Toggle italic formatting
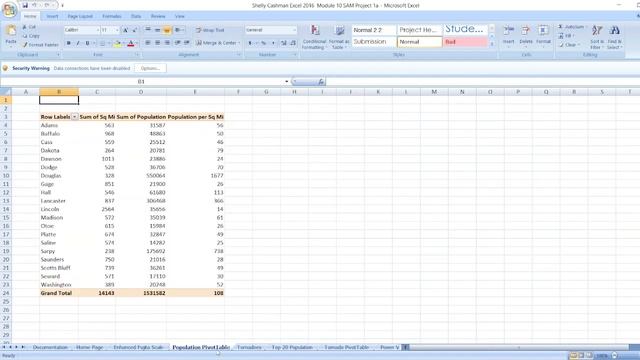The image size is (640, 360). (78, 43)
